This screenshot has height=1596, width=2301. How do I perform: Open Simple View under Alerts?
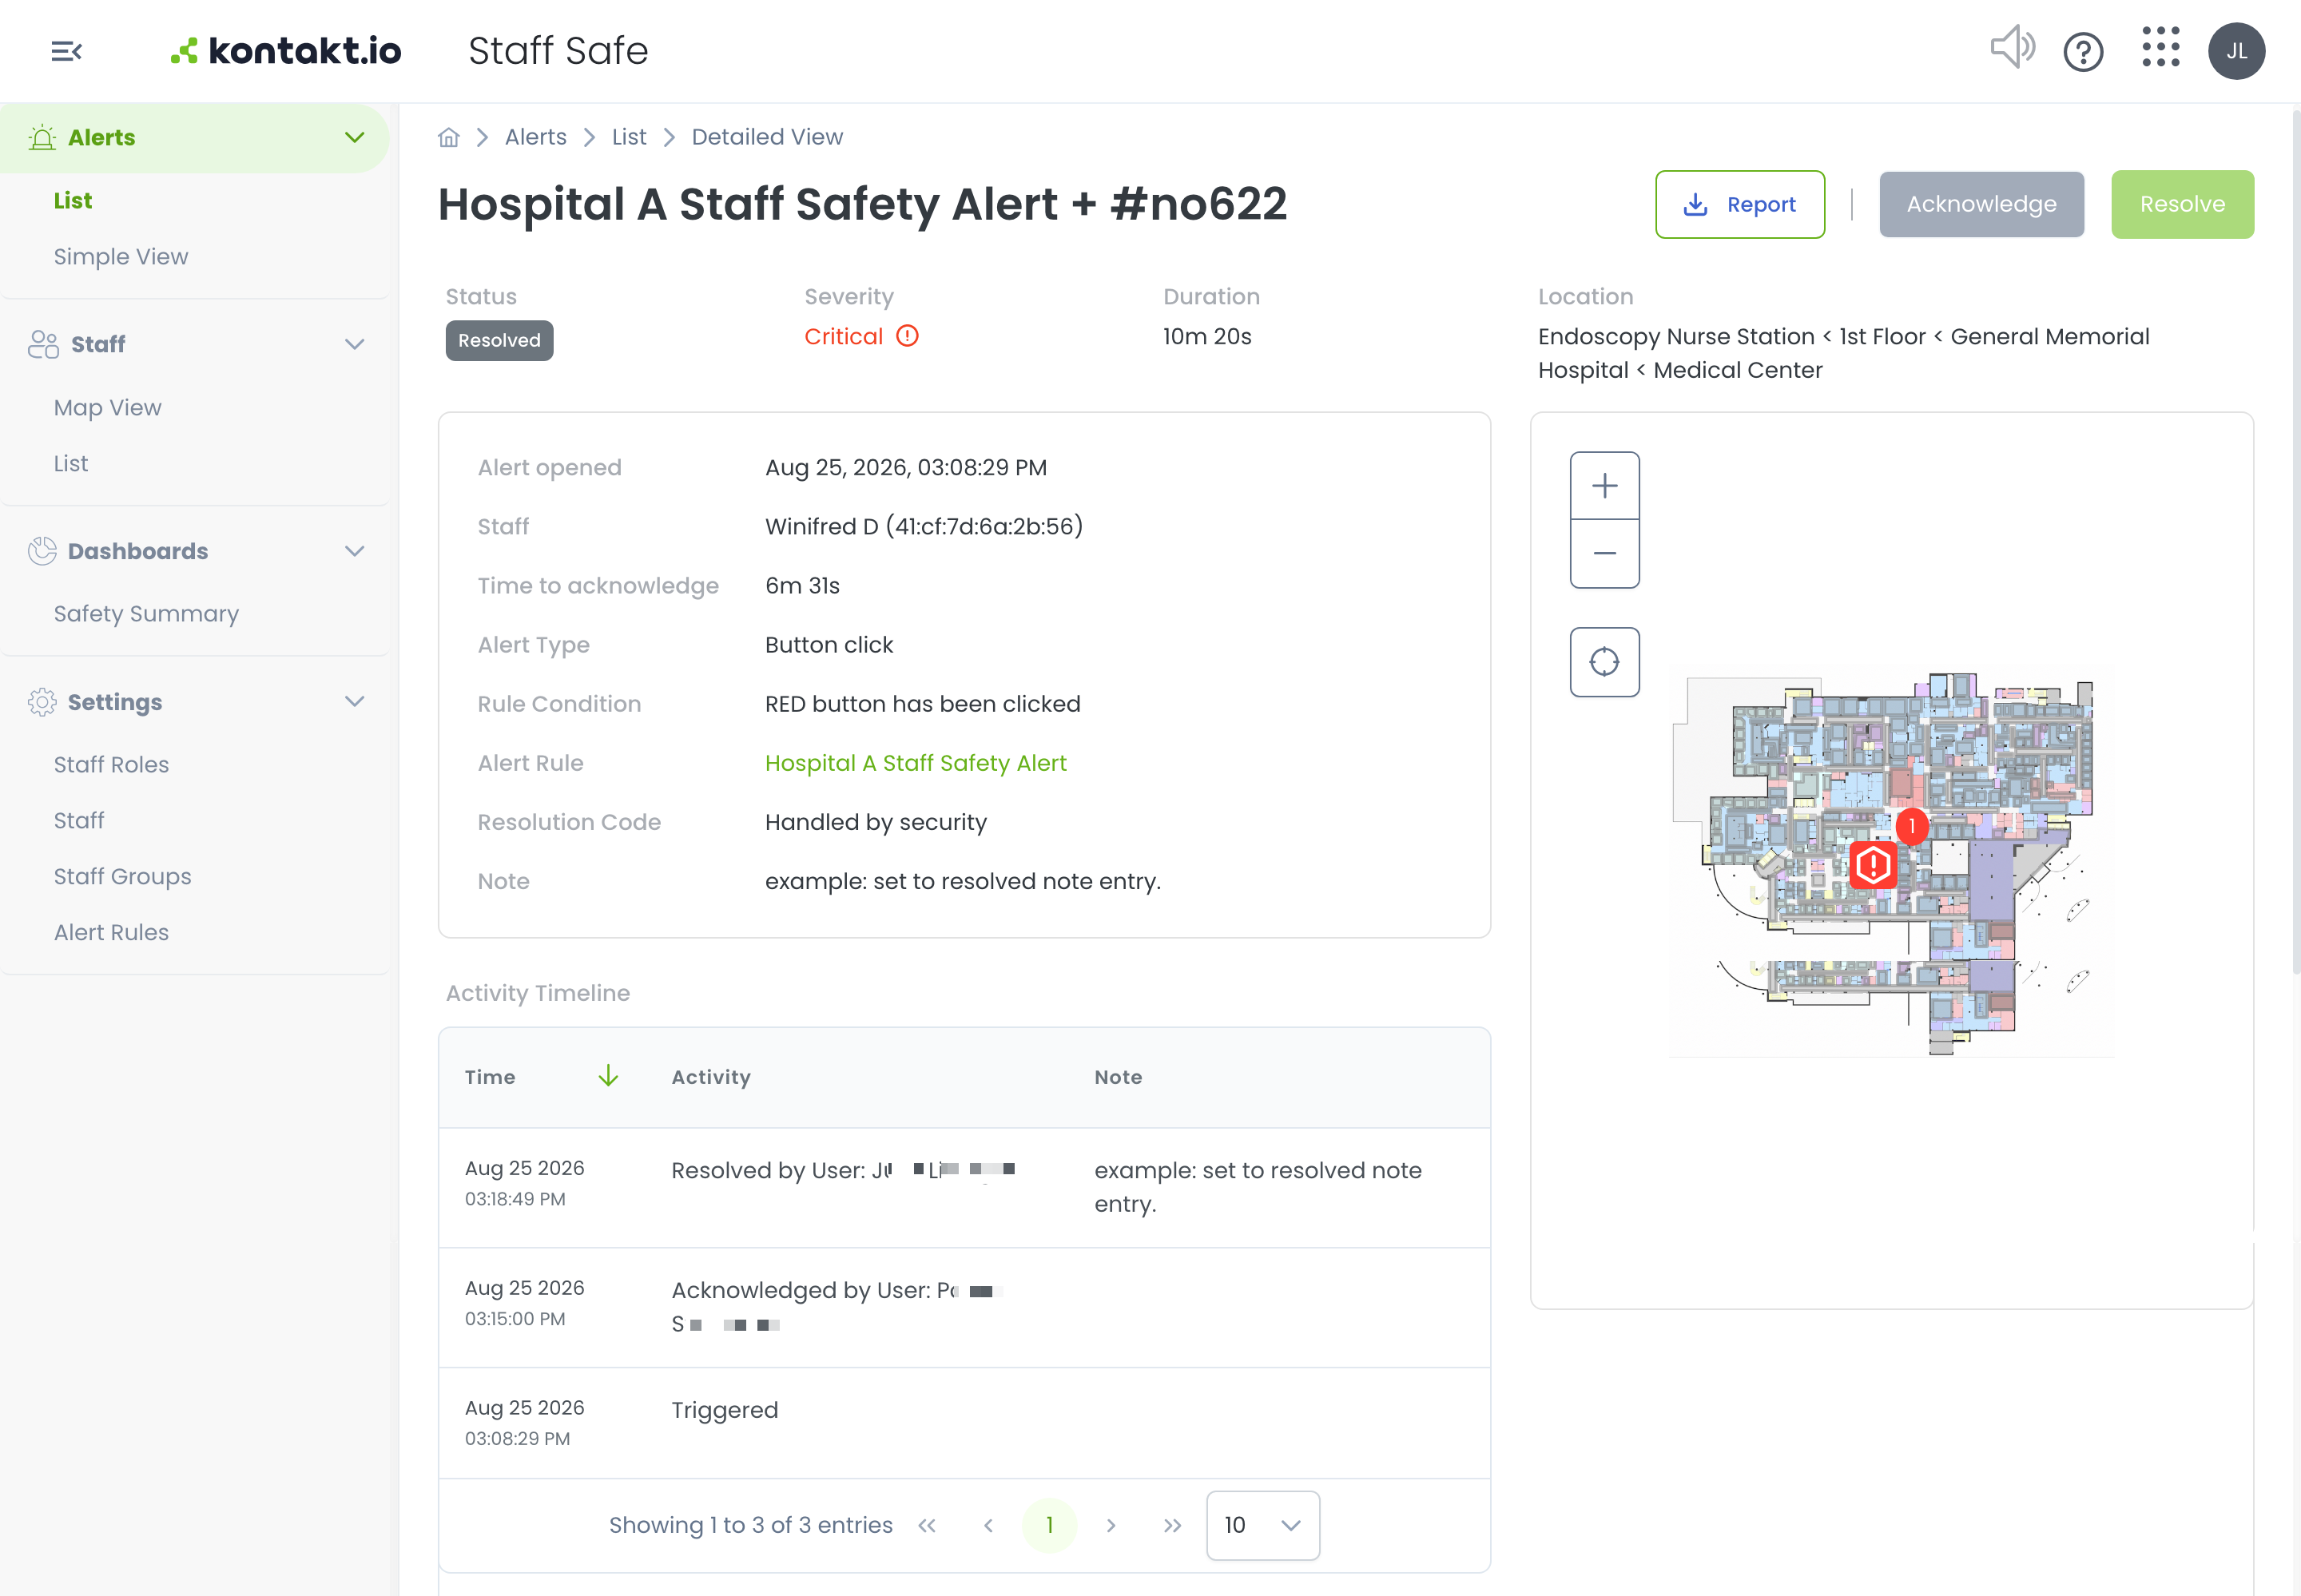121,257
